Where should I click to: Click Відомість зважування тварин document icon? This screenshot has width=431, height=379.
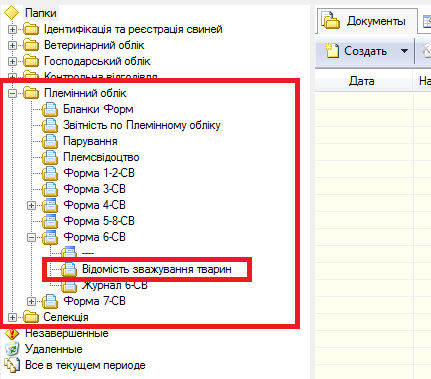pyautogui.click(x=69, y=269)
